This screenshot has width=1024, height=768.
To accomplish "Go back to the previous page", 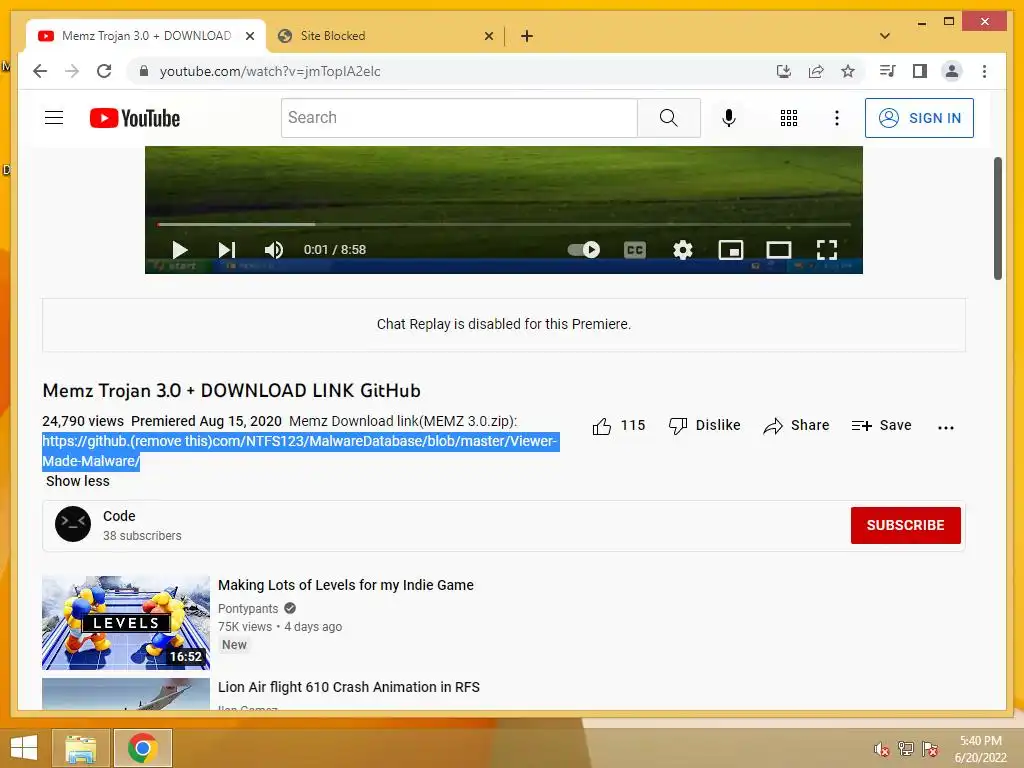I will [x=40, y=71].
